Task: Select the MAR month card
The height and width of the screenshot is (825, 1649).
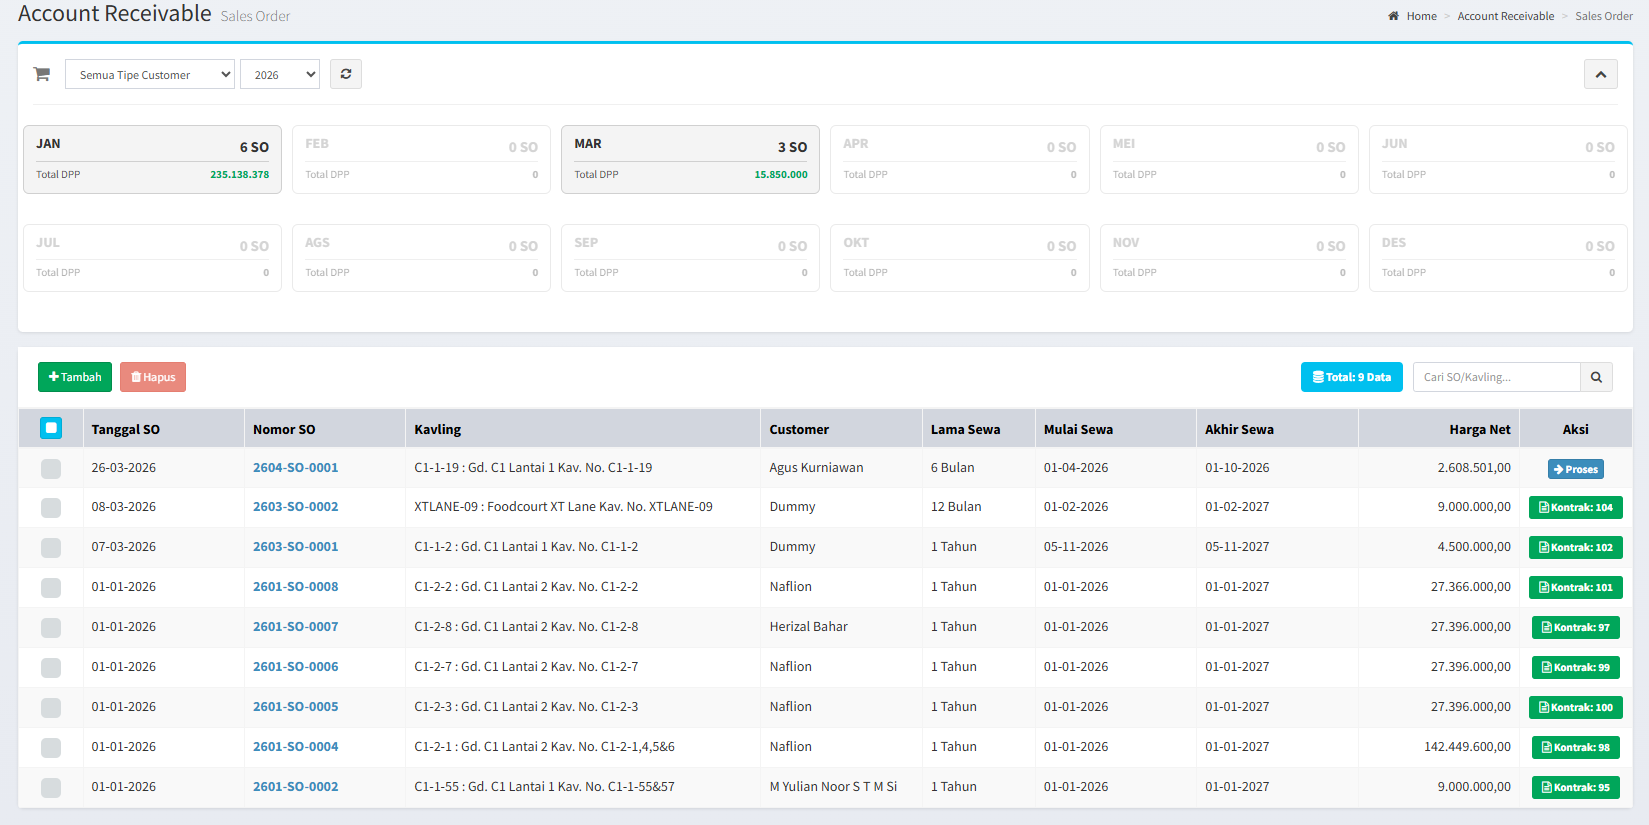Action: [690, 159]
